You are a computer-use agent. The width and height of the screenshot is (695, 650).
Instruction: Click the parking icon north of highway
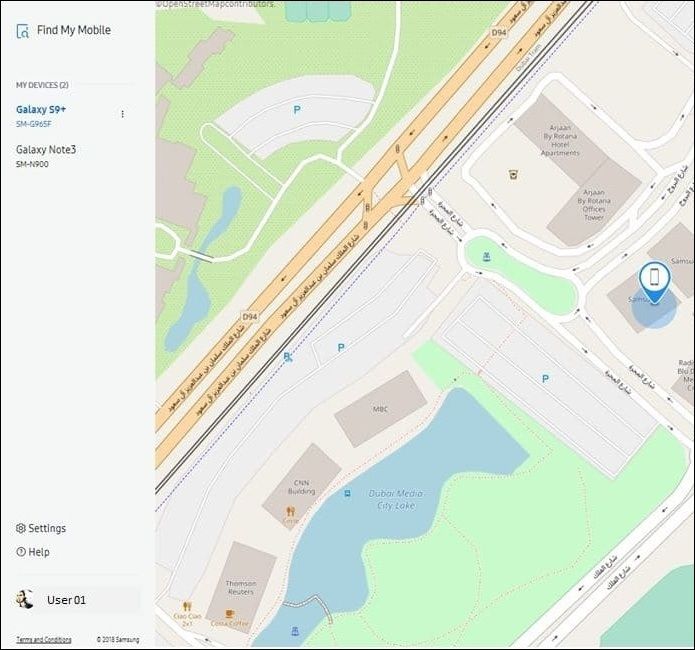297,110
